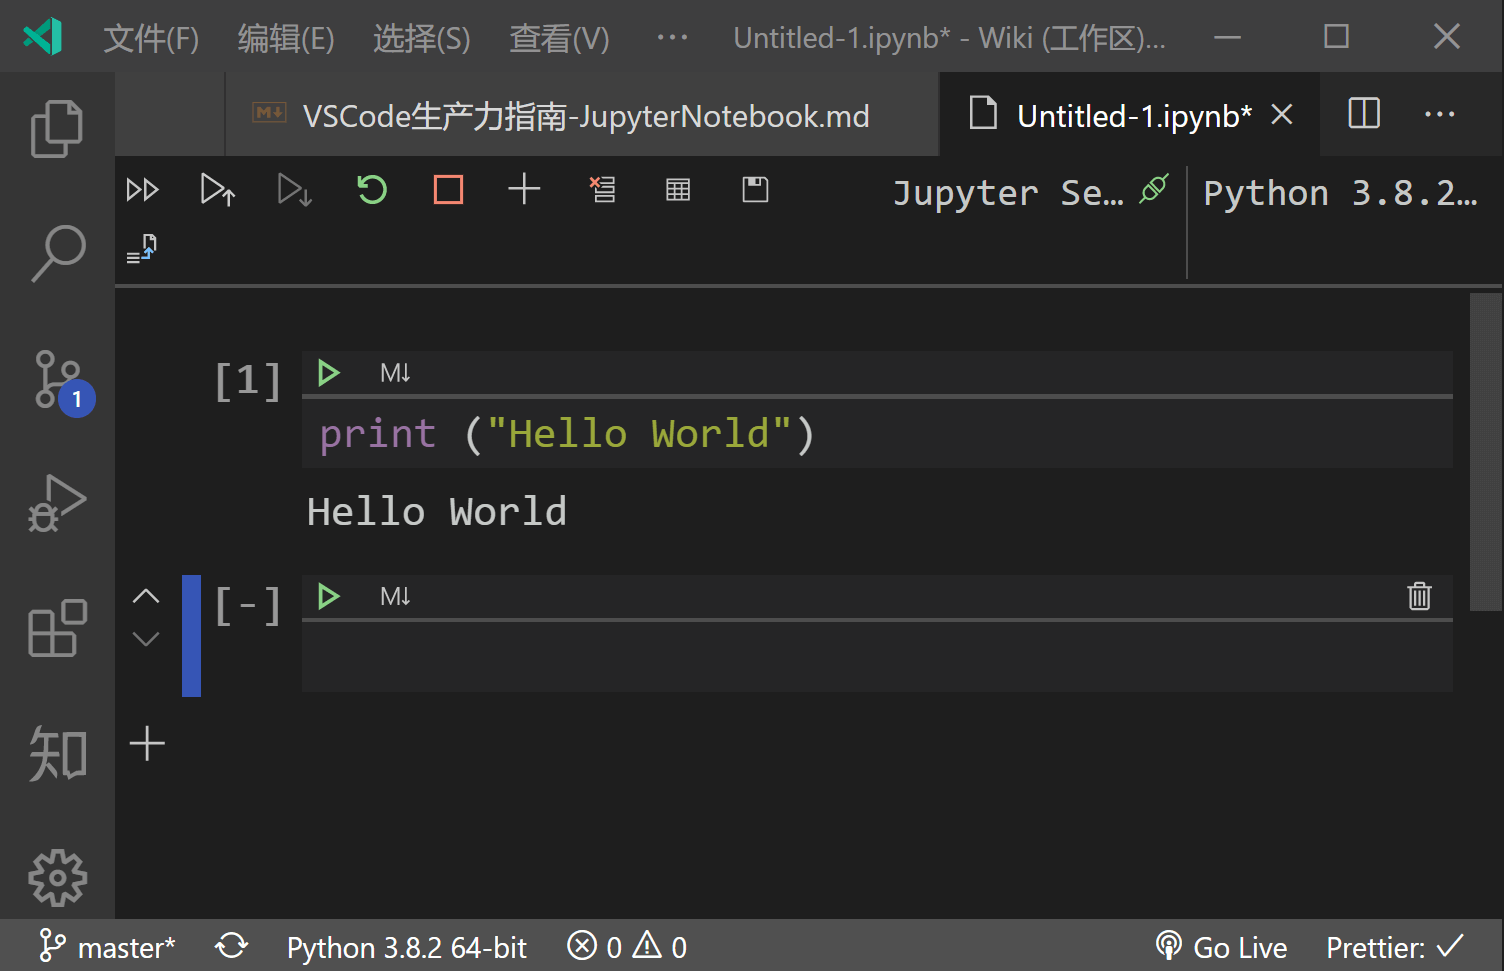1504x971 pixels.
Task: Clear all cell outputs
Action: [x=602, y=189]
